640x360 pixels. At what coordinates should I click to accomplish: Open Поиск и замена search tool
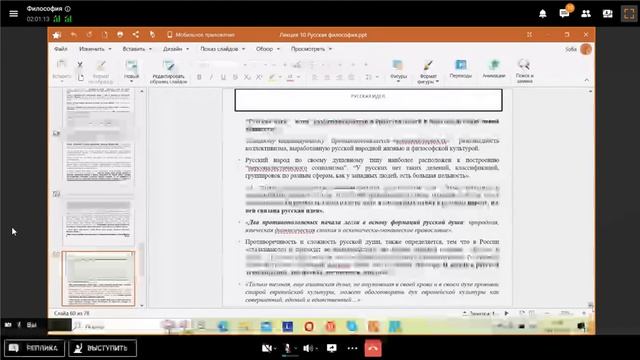coord(524,71)
